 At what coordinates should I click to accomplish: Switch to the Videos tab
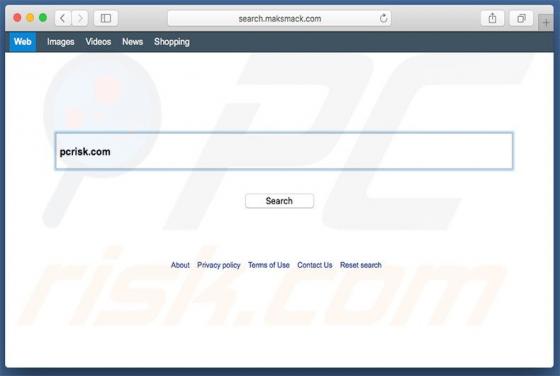(98, 42)
